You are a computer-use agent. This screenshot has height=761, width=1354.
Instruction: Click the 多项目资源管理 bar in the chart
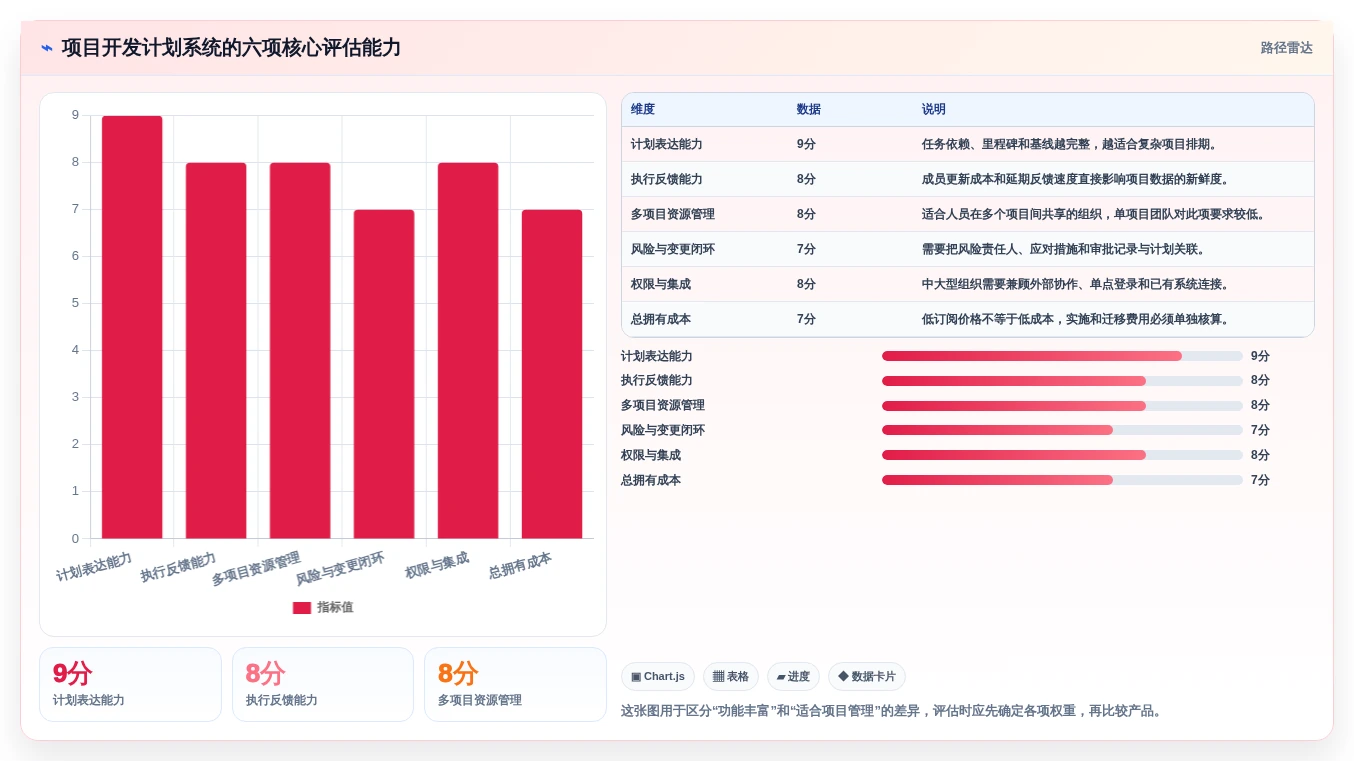300,350
